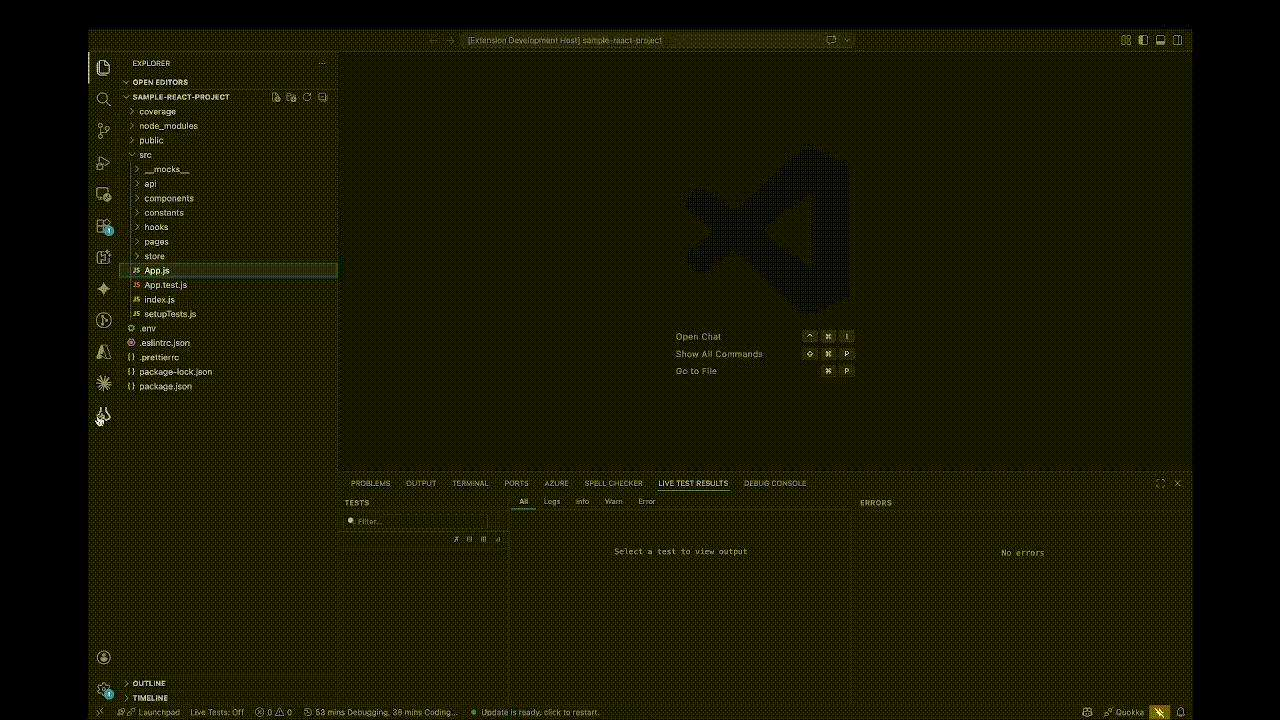Switch to Terminal panel tab
1280x720 pixels.
tap(470, 483)
